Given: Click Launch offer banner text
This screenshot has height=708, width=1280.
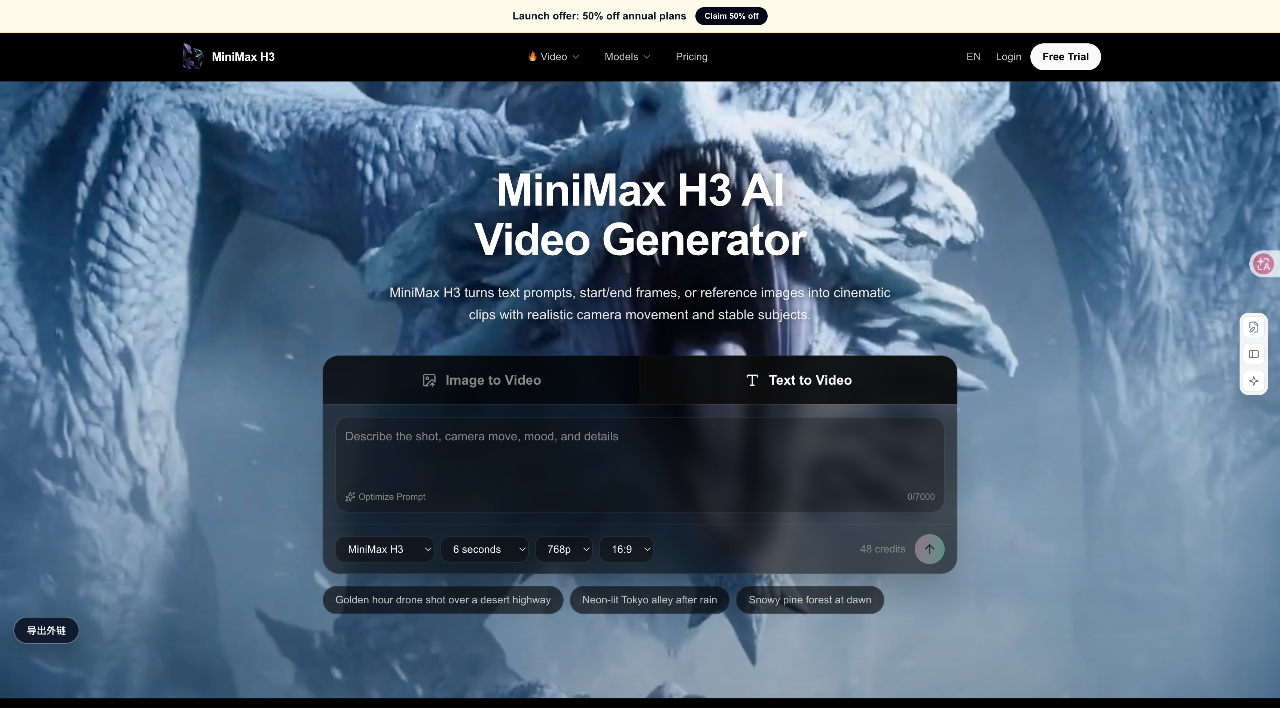Looking at the screenshot, I should tap(599, 16).
